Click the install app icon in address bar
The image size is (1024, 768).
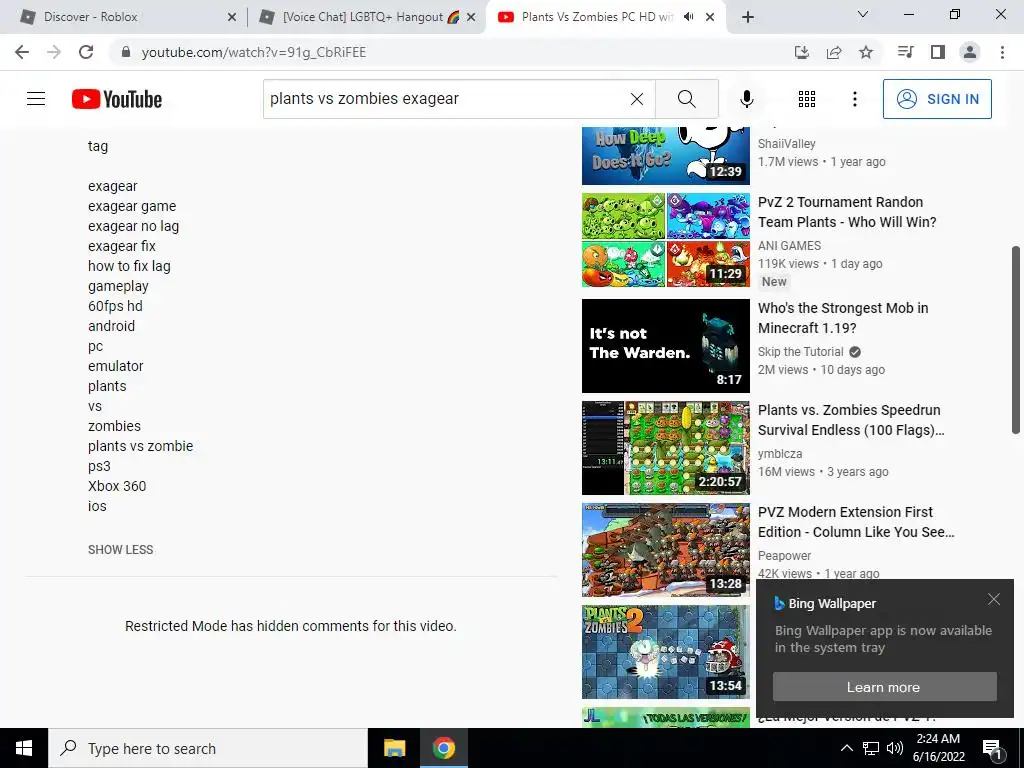(802, 52)
